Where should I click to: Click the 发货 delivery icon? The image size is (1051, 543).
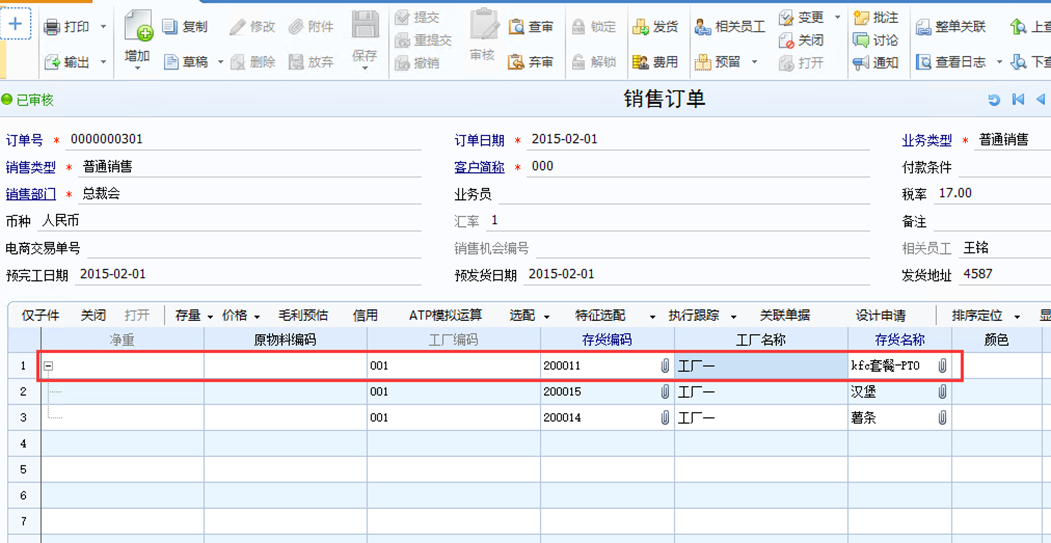pos(641,27)
